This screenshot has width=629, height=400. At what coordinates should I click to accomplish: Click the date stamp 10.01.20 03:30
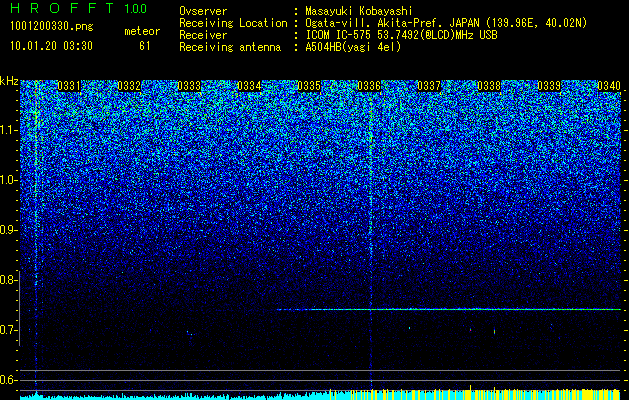coord(52,46)
